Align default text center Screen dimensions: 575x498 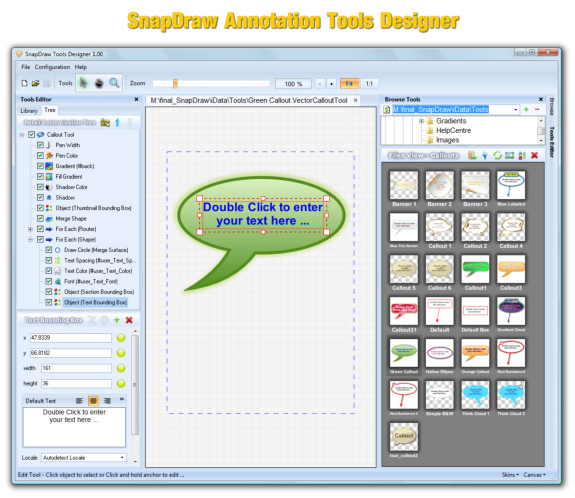(x=94, y=401)
